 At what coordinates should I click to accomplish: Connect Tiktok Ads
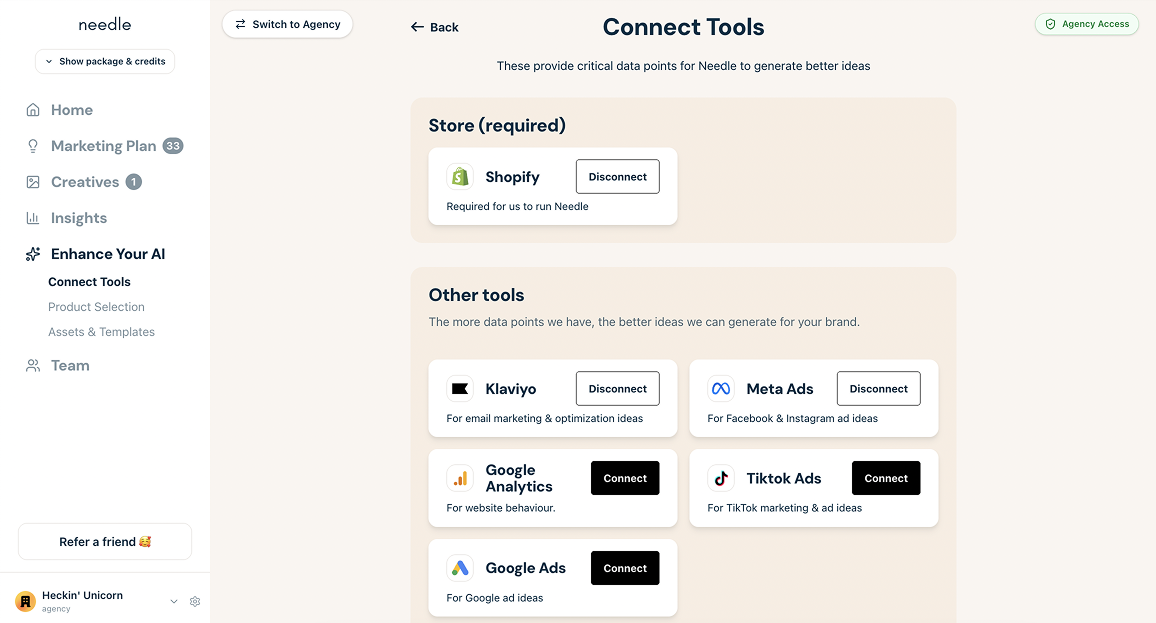pyautogui.click(x=886, y=478)
